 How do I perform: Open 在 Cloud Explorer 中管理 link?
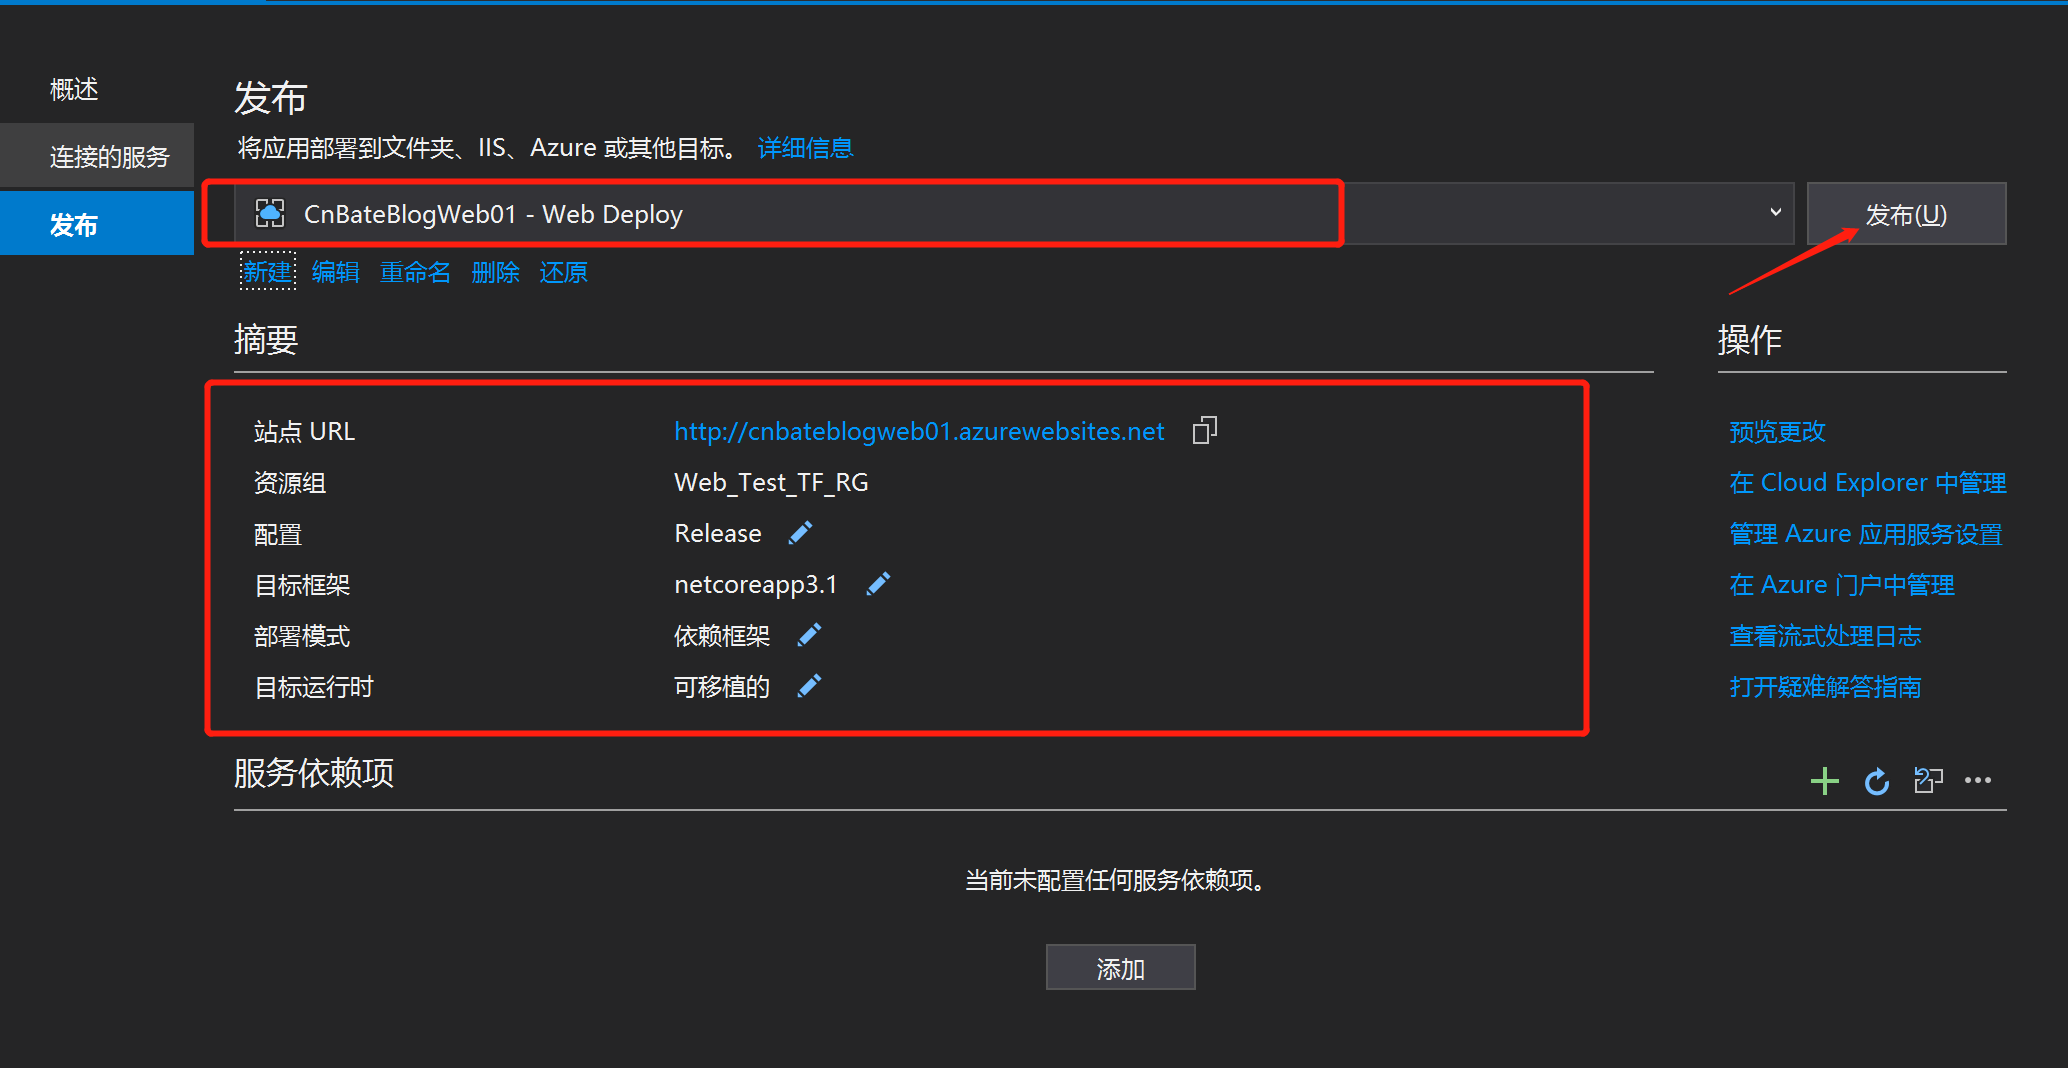[x=1867, y=482]
